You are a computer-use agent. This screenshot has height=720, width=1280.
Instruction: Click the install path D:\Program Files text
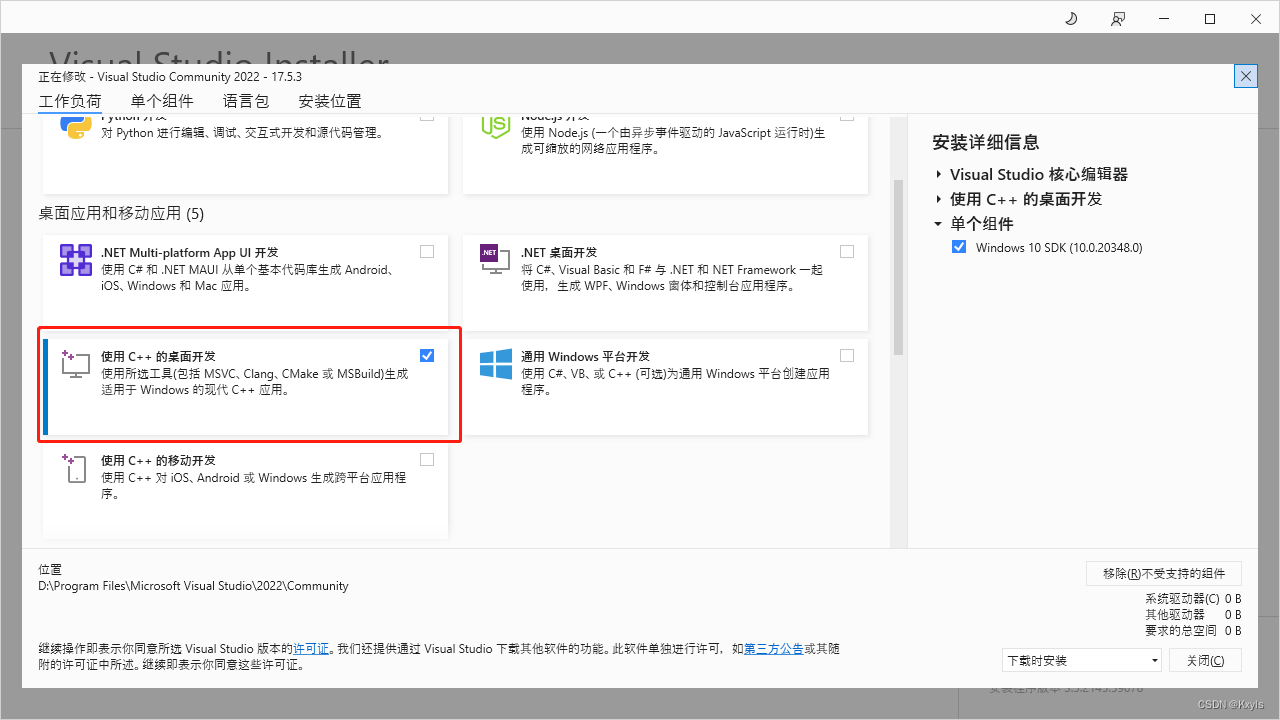pyautogui.click(x=193, y=586)
